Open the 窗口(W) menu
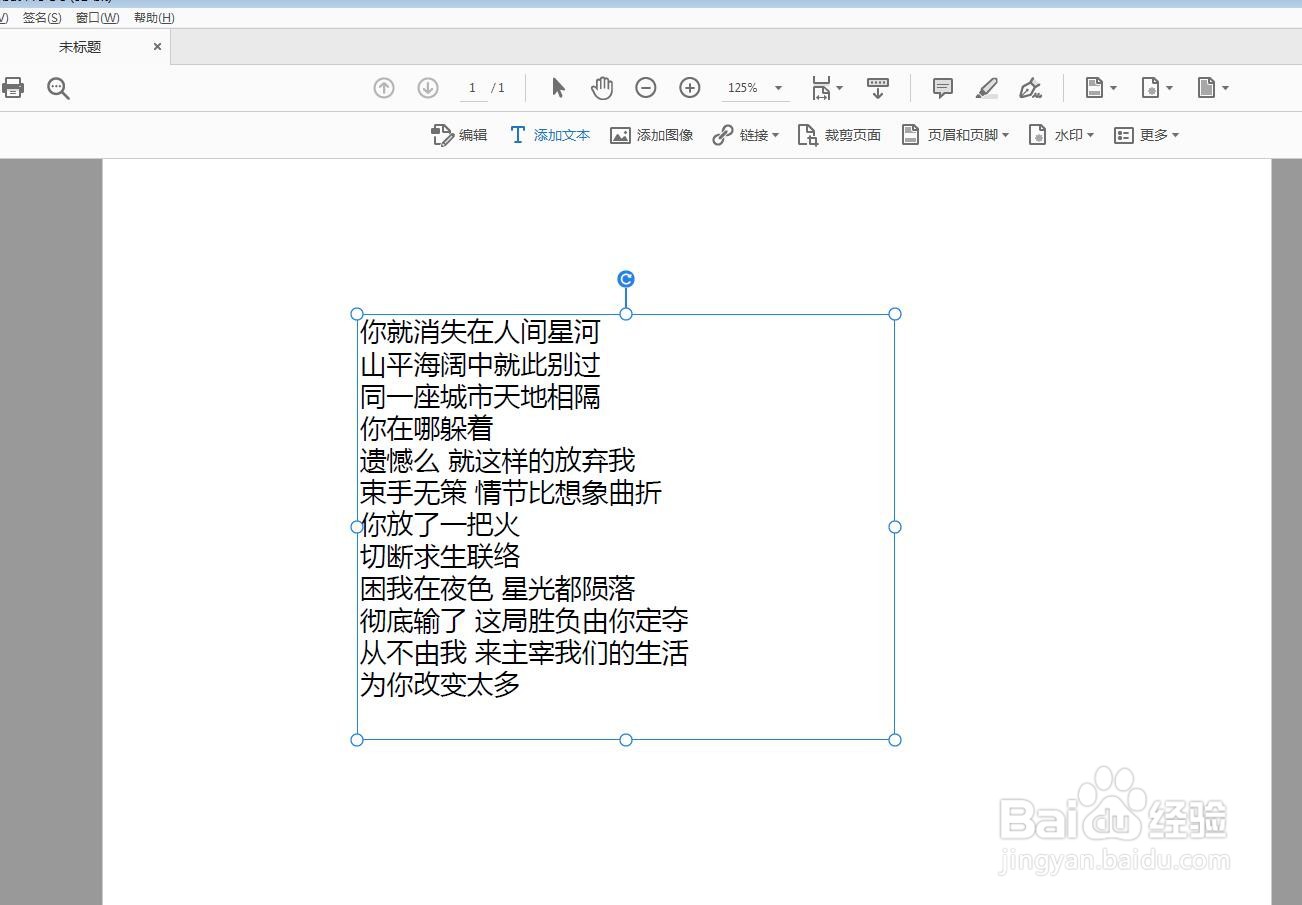This screenshot has width=1302, height=905. coord(97,18)
